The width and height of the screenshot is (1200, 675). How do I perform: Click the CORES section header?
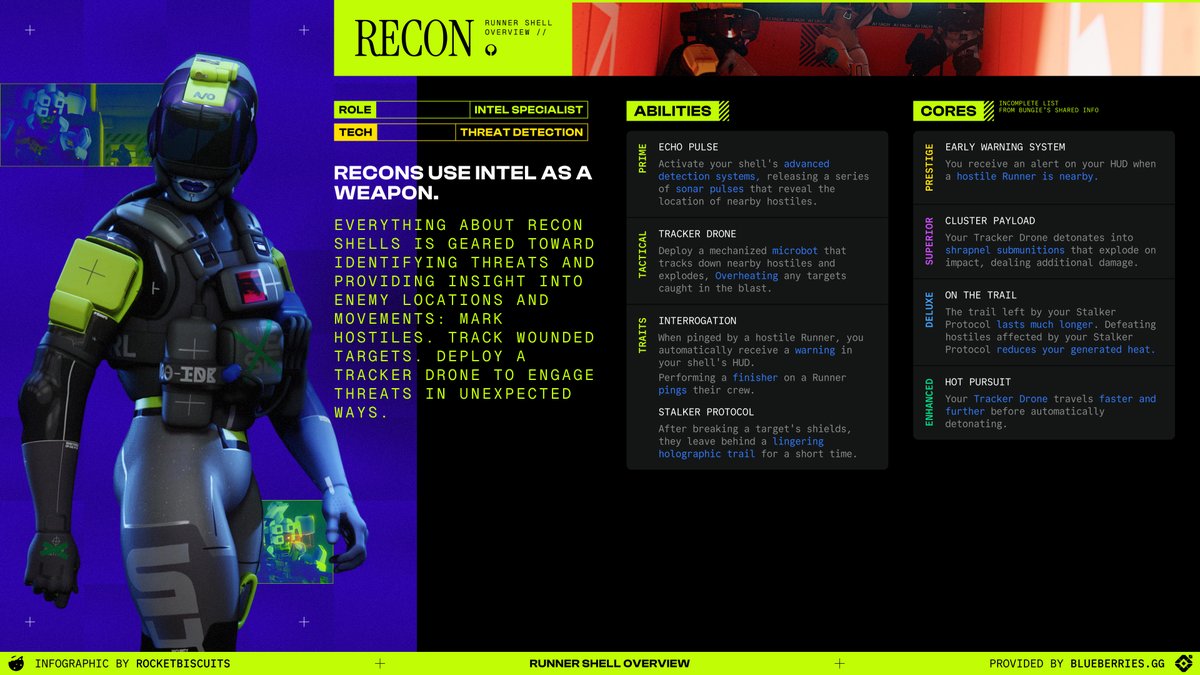948,111
